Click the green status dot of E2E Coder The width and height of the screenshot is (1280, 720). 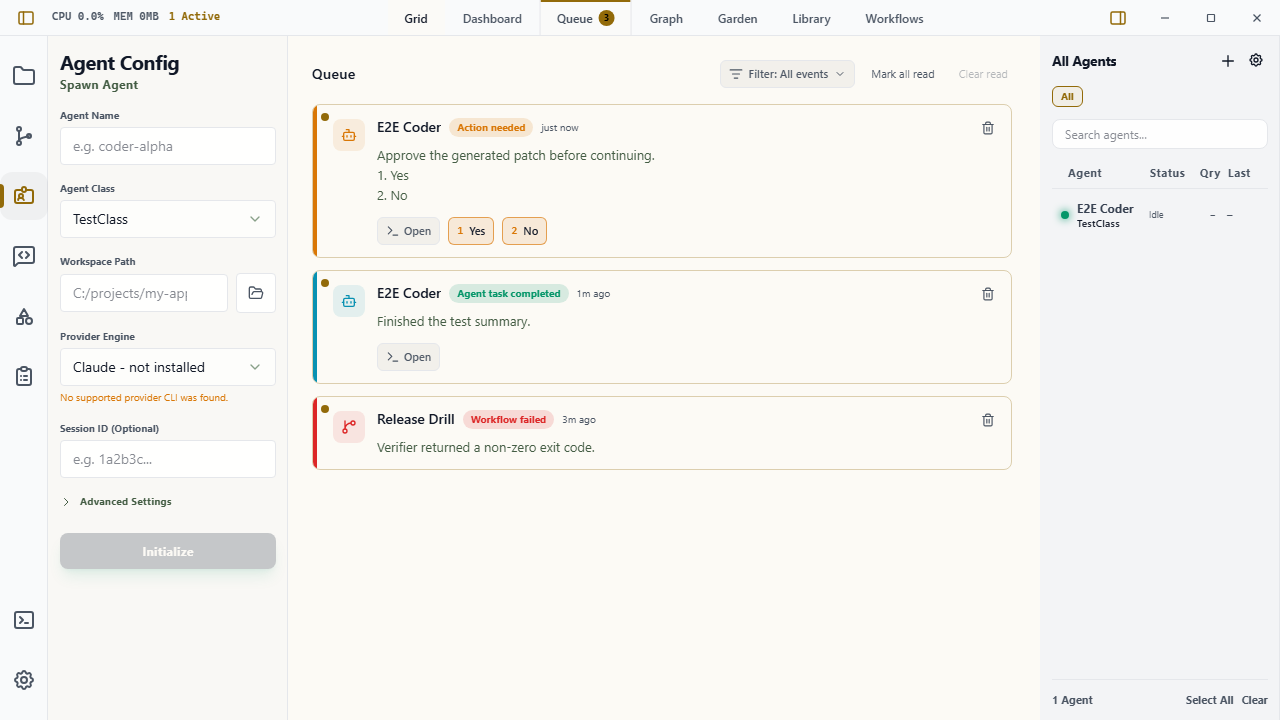pyautogui.click(x=1065, y=215)
